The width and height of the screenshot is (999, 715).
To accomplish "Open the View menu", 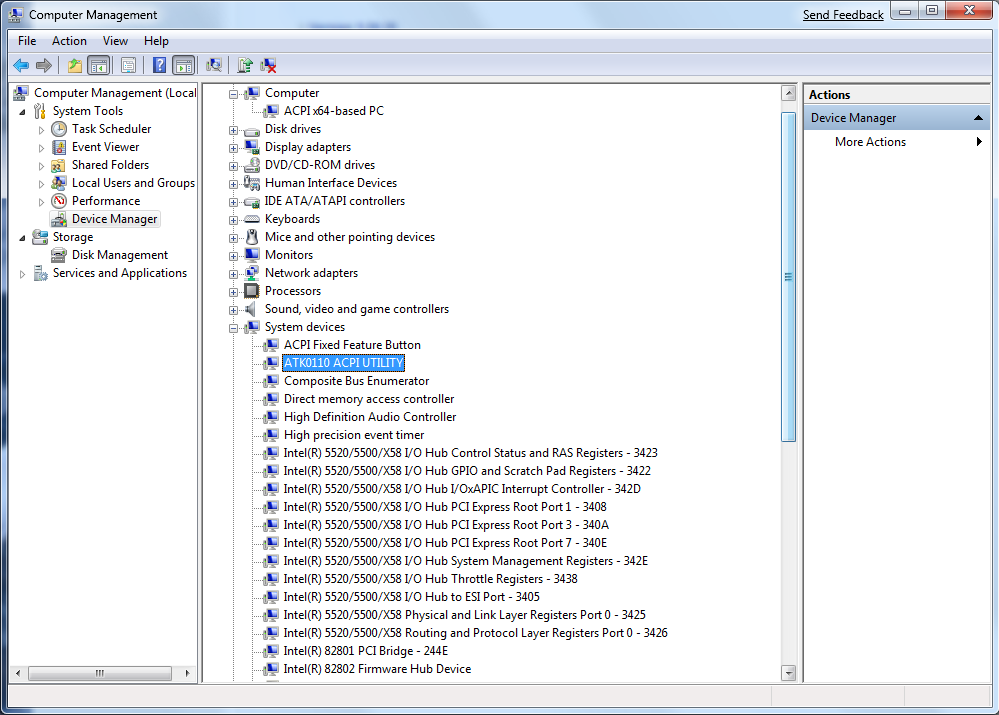I will 115,41.
